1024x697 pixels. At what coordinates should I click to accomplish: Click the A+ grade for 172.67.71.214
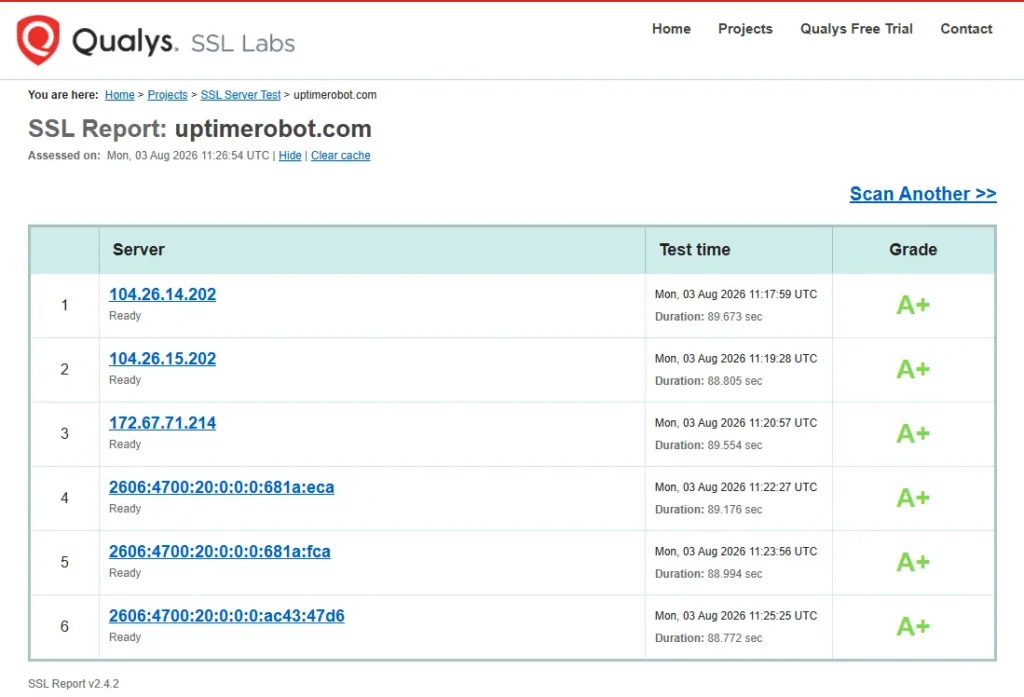(x=913, y=433)
